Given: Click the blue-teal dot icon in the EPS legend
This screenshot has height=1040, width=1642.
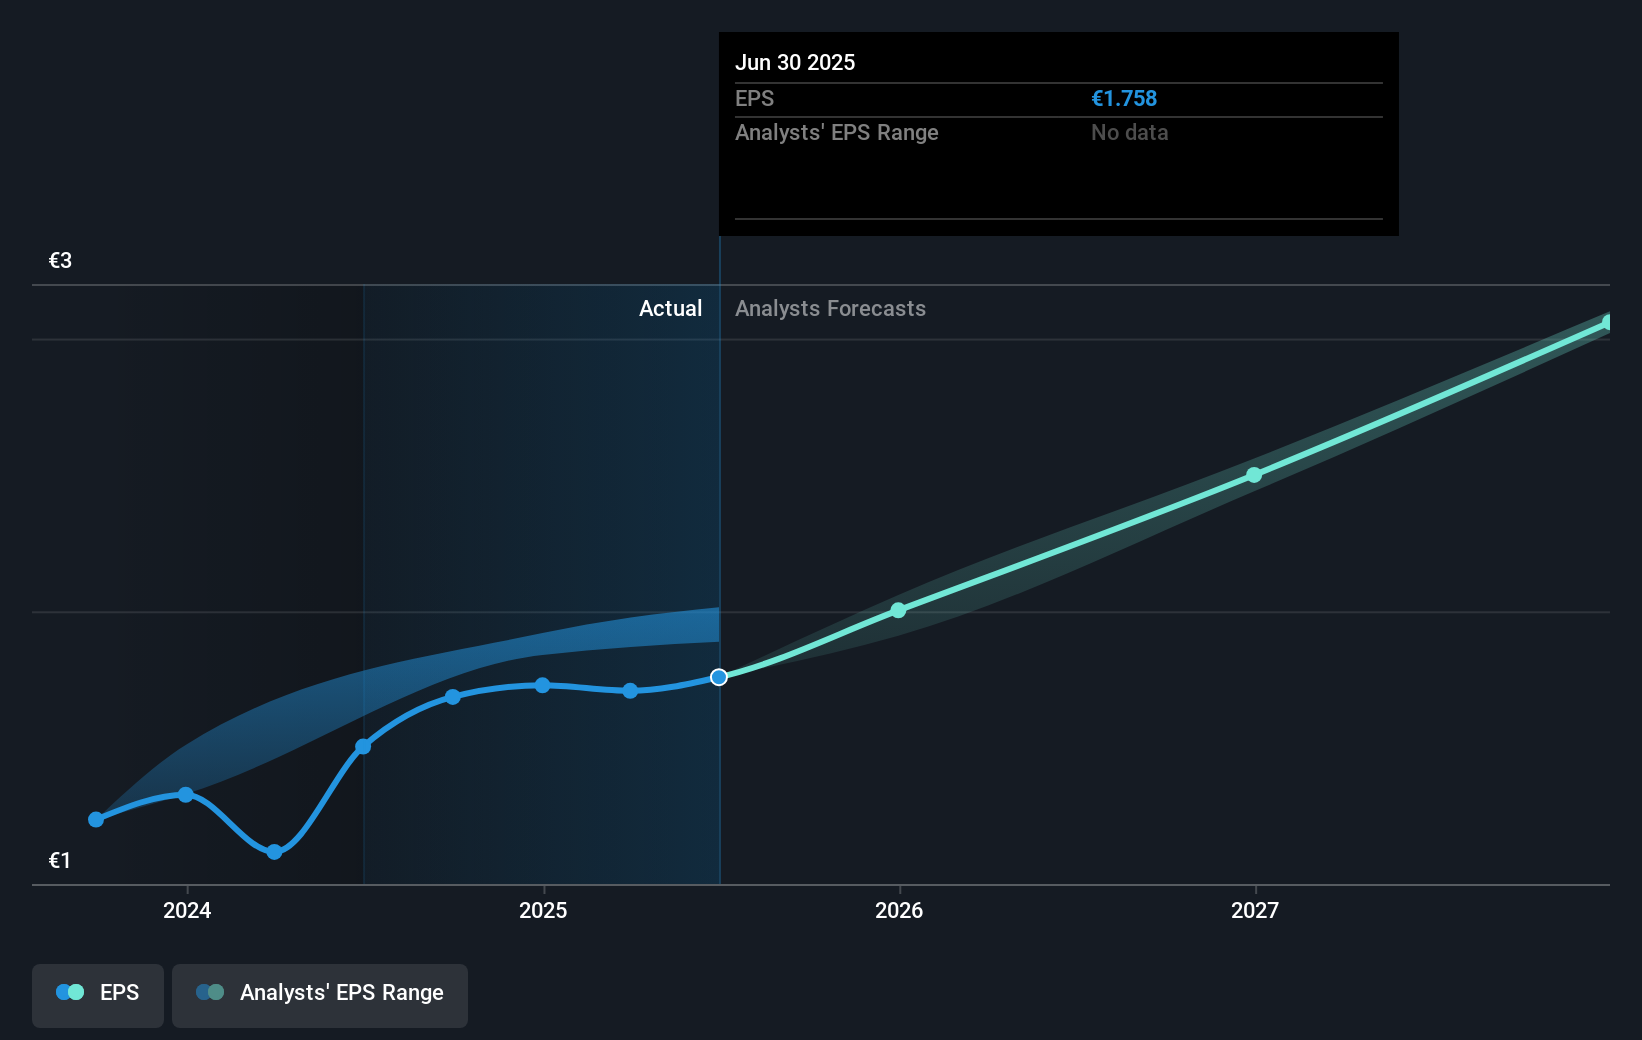Looking at the screenshot, I should coord(69,992).
